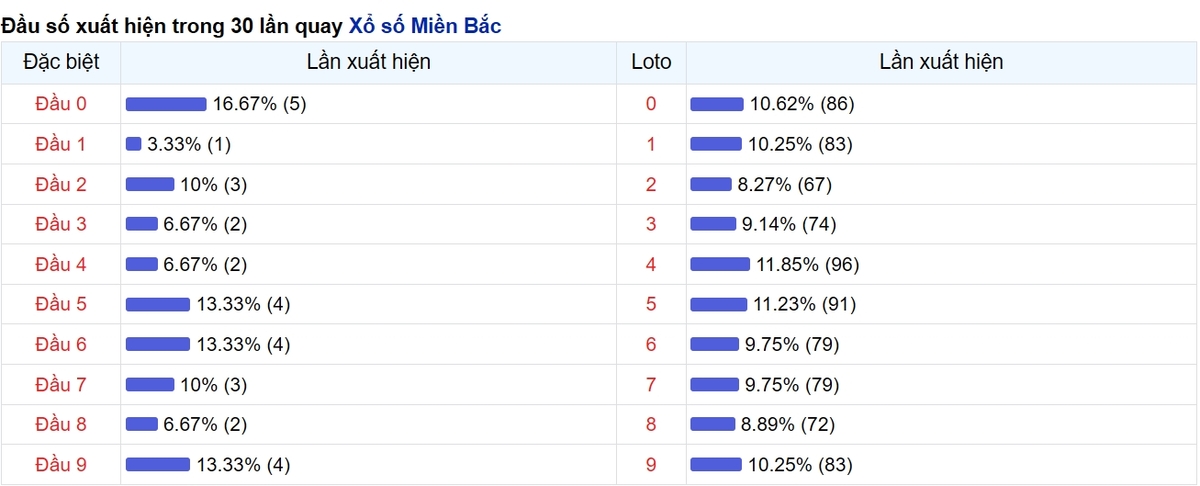This screenshot has height=486, width=1200.
Task: Click the Đặc biệt column header
Action: [x=61, y=62]
